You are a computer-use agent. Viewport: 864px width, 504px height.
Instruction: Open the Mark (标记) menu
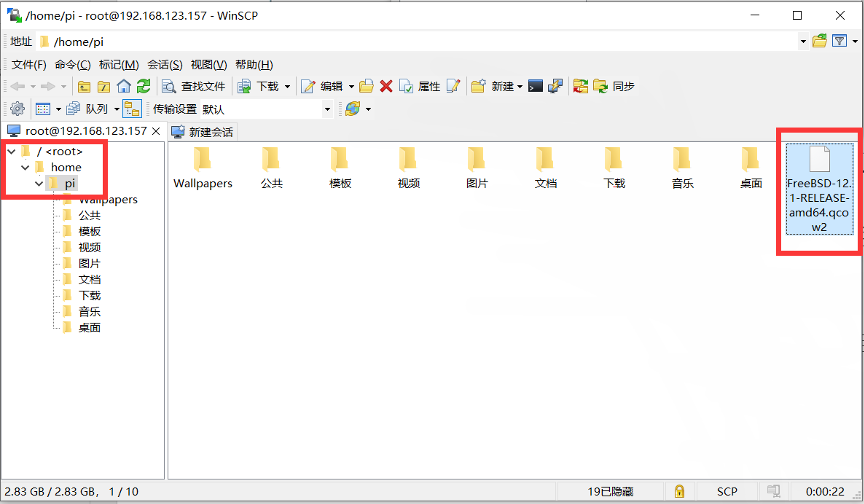point(119,65)
